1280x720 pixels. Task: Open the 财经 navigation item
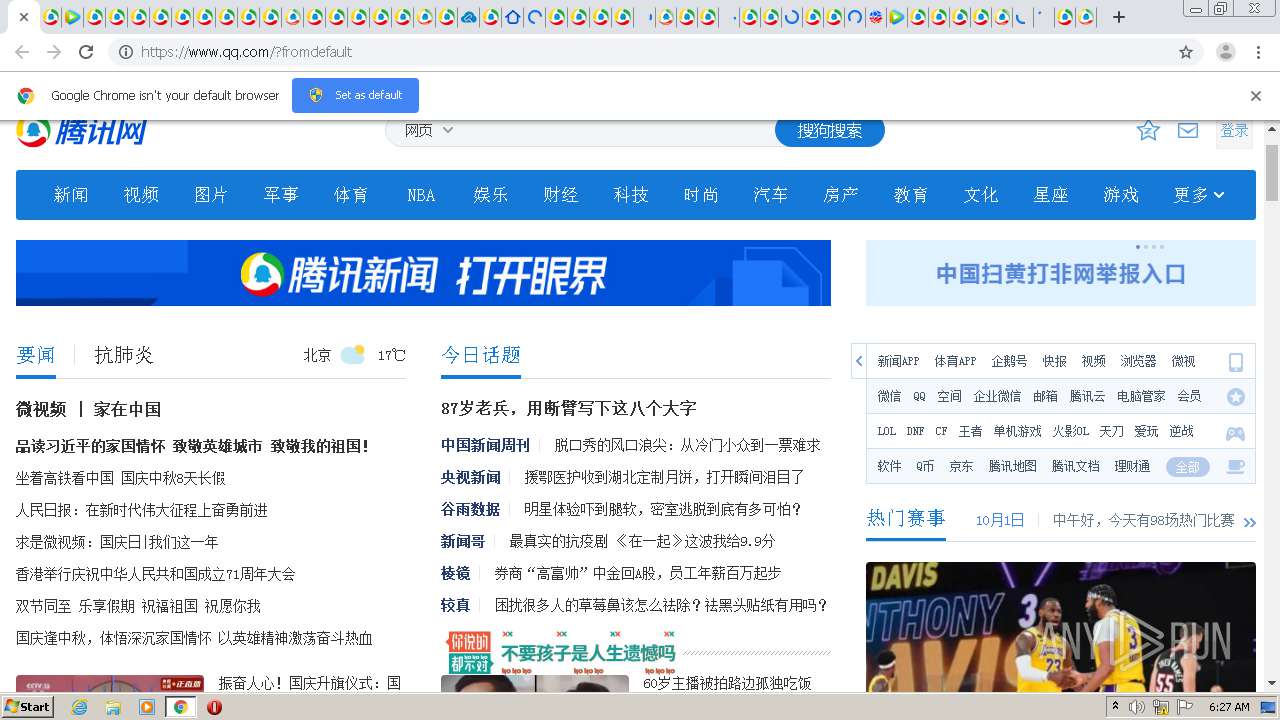click(561, 195)
